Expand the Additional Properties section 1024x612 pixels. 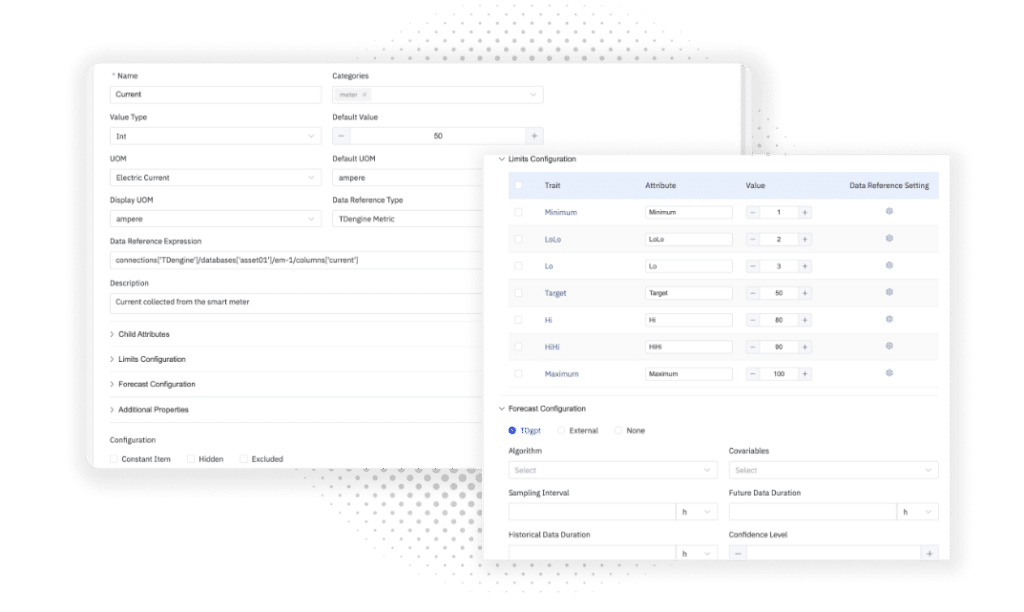tap(152, 409)
